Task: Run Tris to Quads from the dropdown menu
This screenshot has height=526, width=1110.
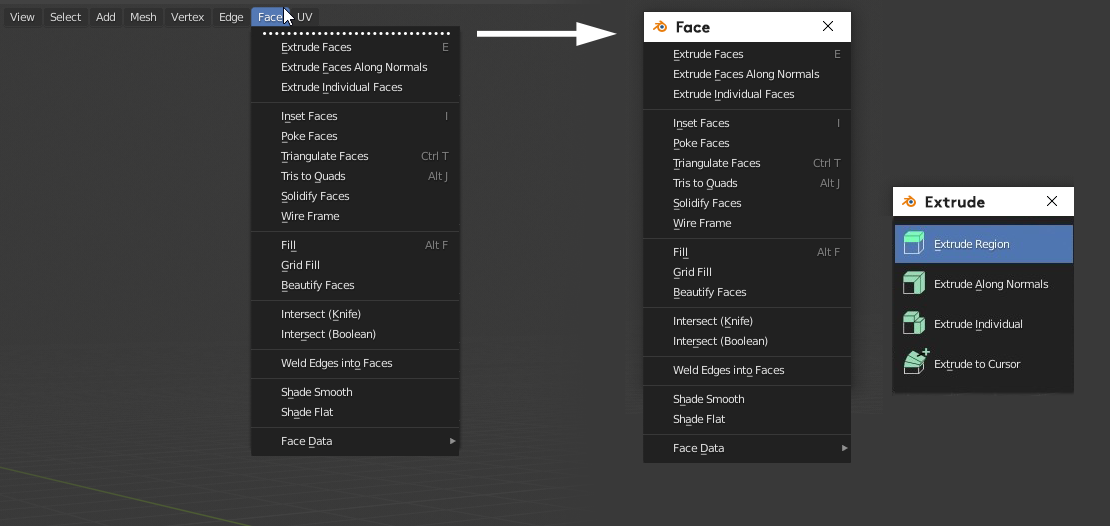Action: pyautogui.click(x=355, y=176)
